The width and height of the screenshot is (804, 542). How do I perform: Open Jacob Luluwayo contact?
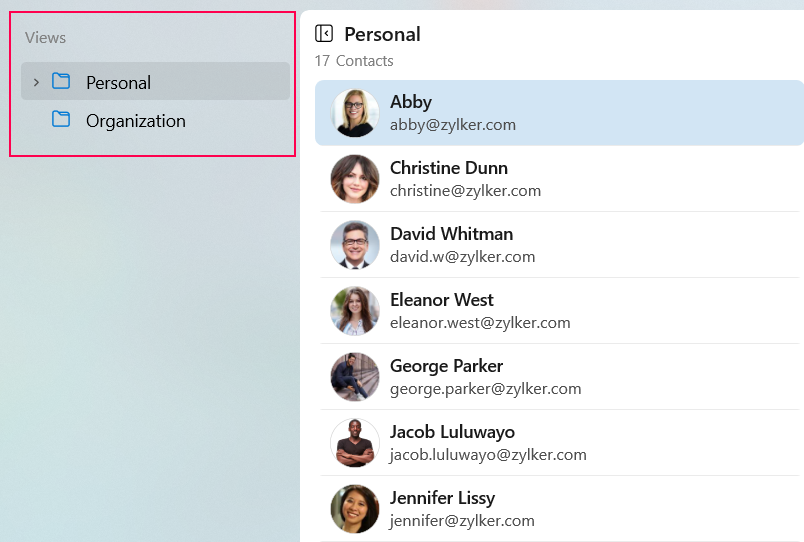tap(559, 443)
